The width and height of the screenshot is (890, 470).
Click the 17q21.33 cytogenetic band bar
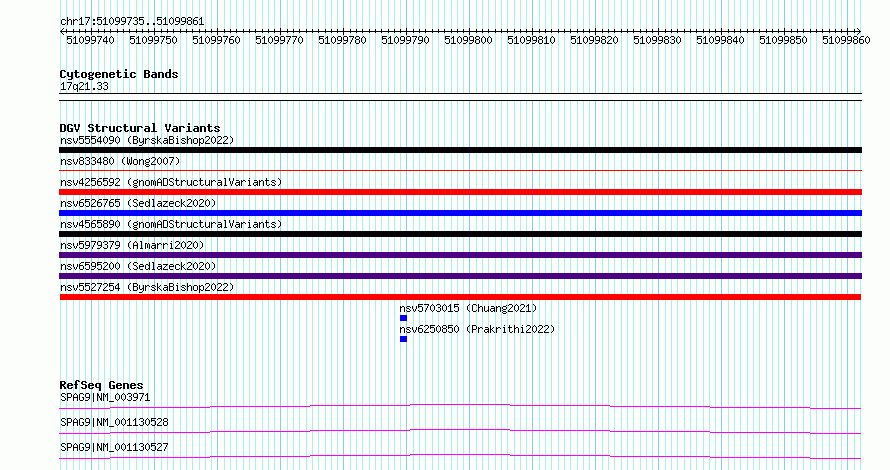coord(460,97)
